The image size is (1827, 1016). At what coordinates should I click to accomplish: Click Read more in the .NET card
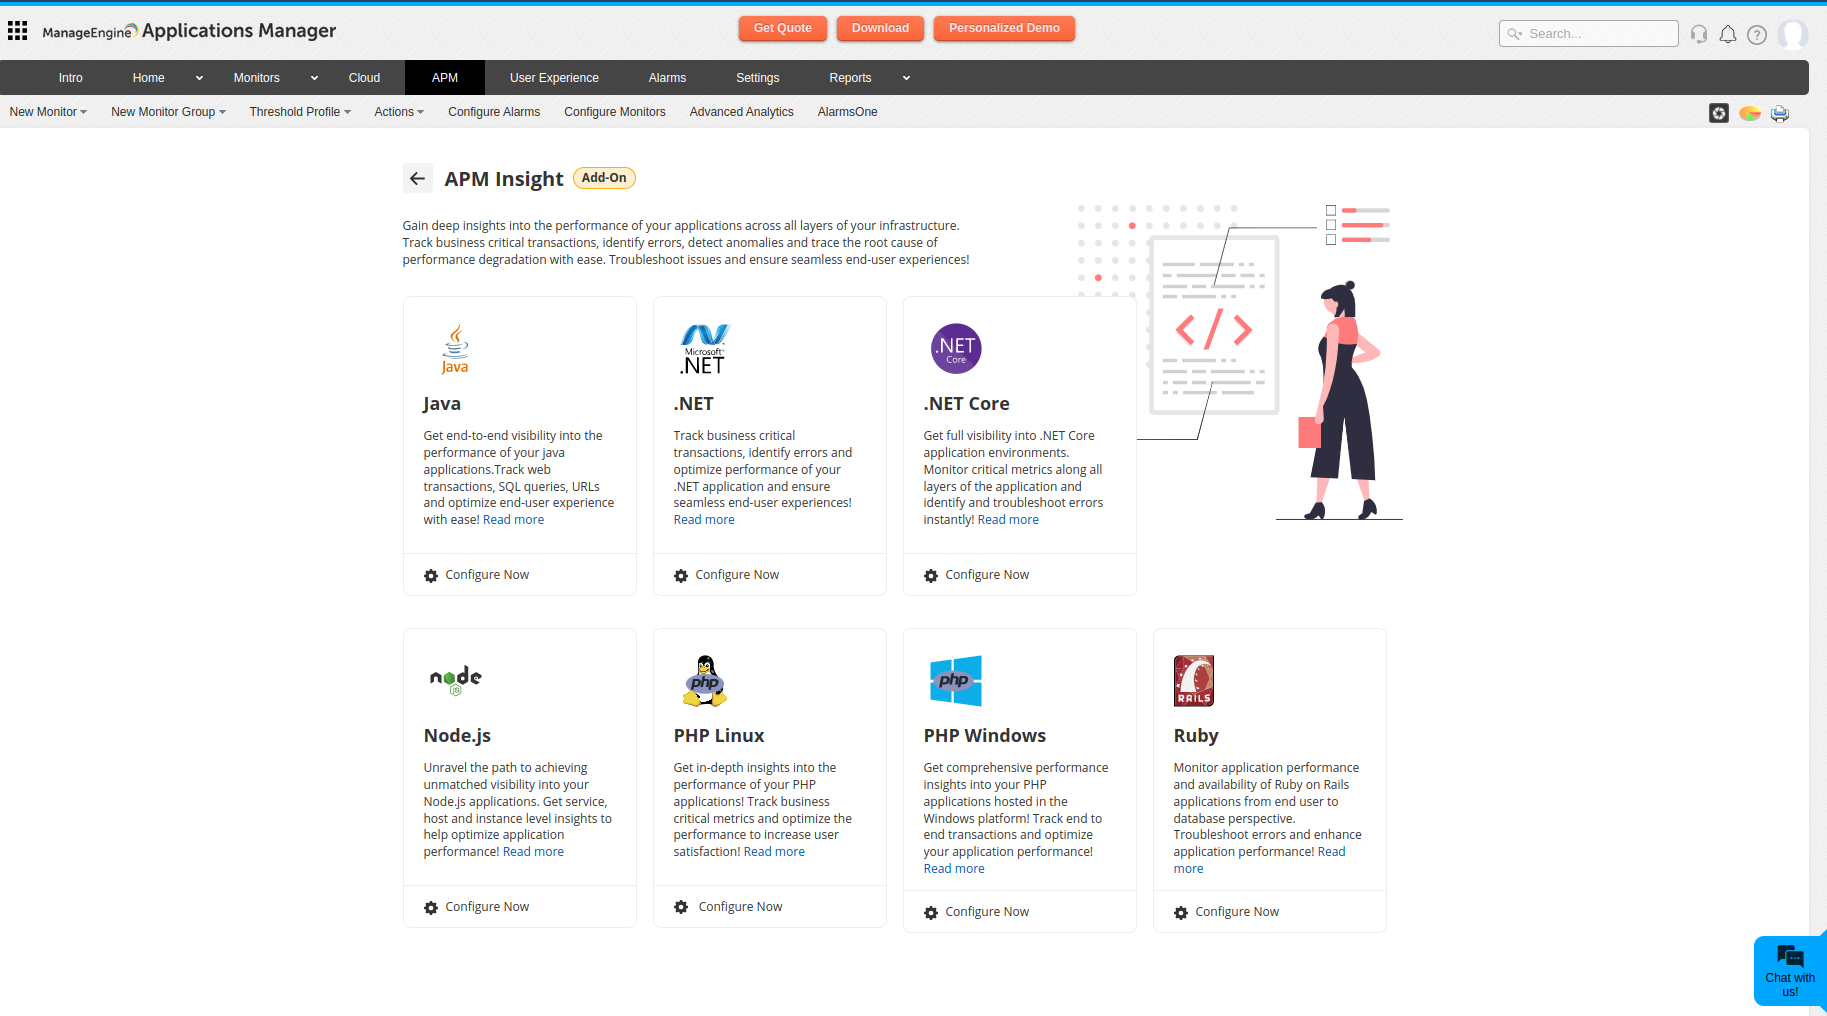click(x=704, y=520)
